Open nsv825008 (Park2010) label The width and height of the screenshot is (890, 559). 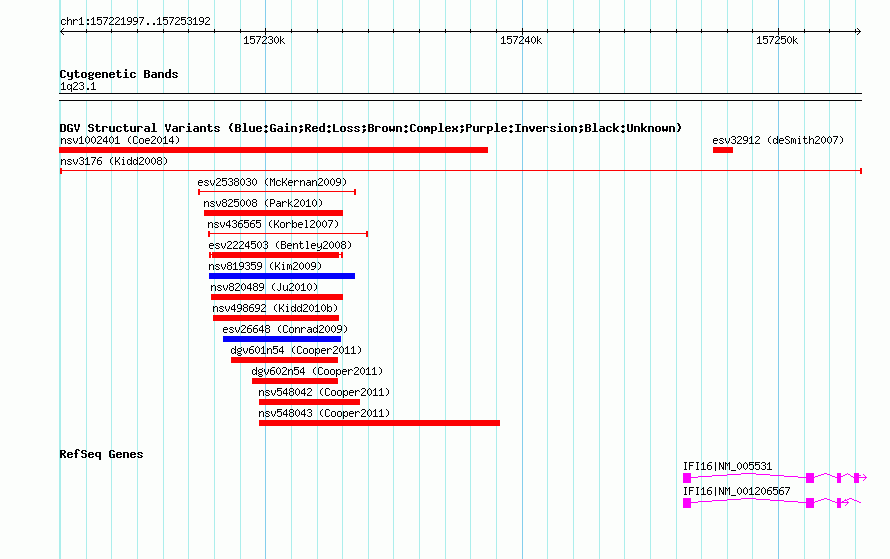[x=263, y=203]
